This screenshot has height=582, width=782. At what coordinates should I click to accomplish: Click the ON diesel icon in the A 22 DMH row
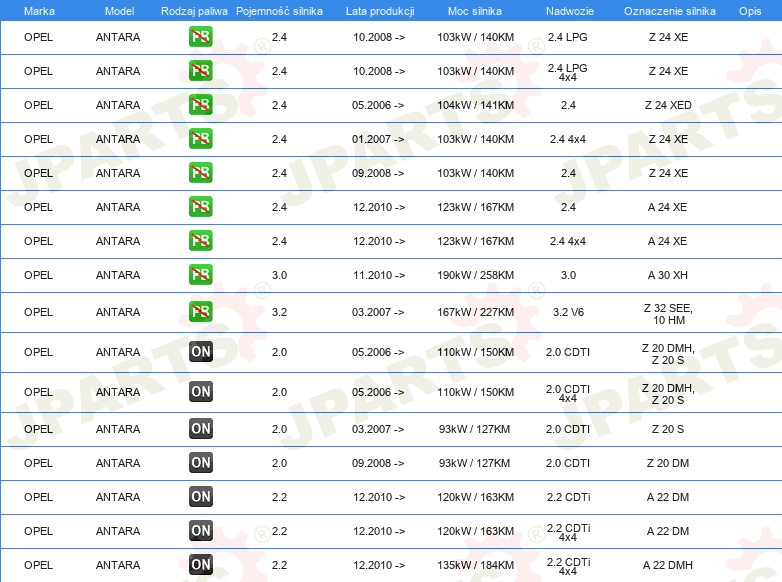coord(200,565)
